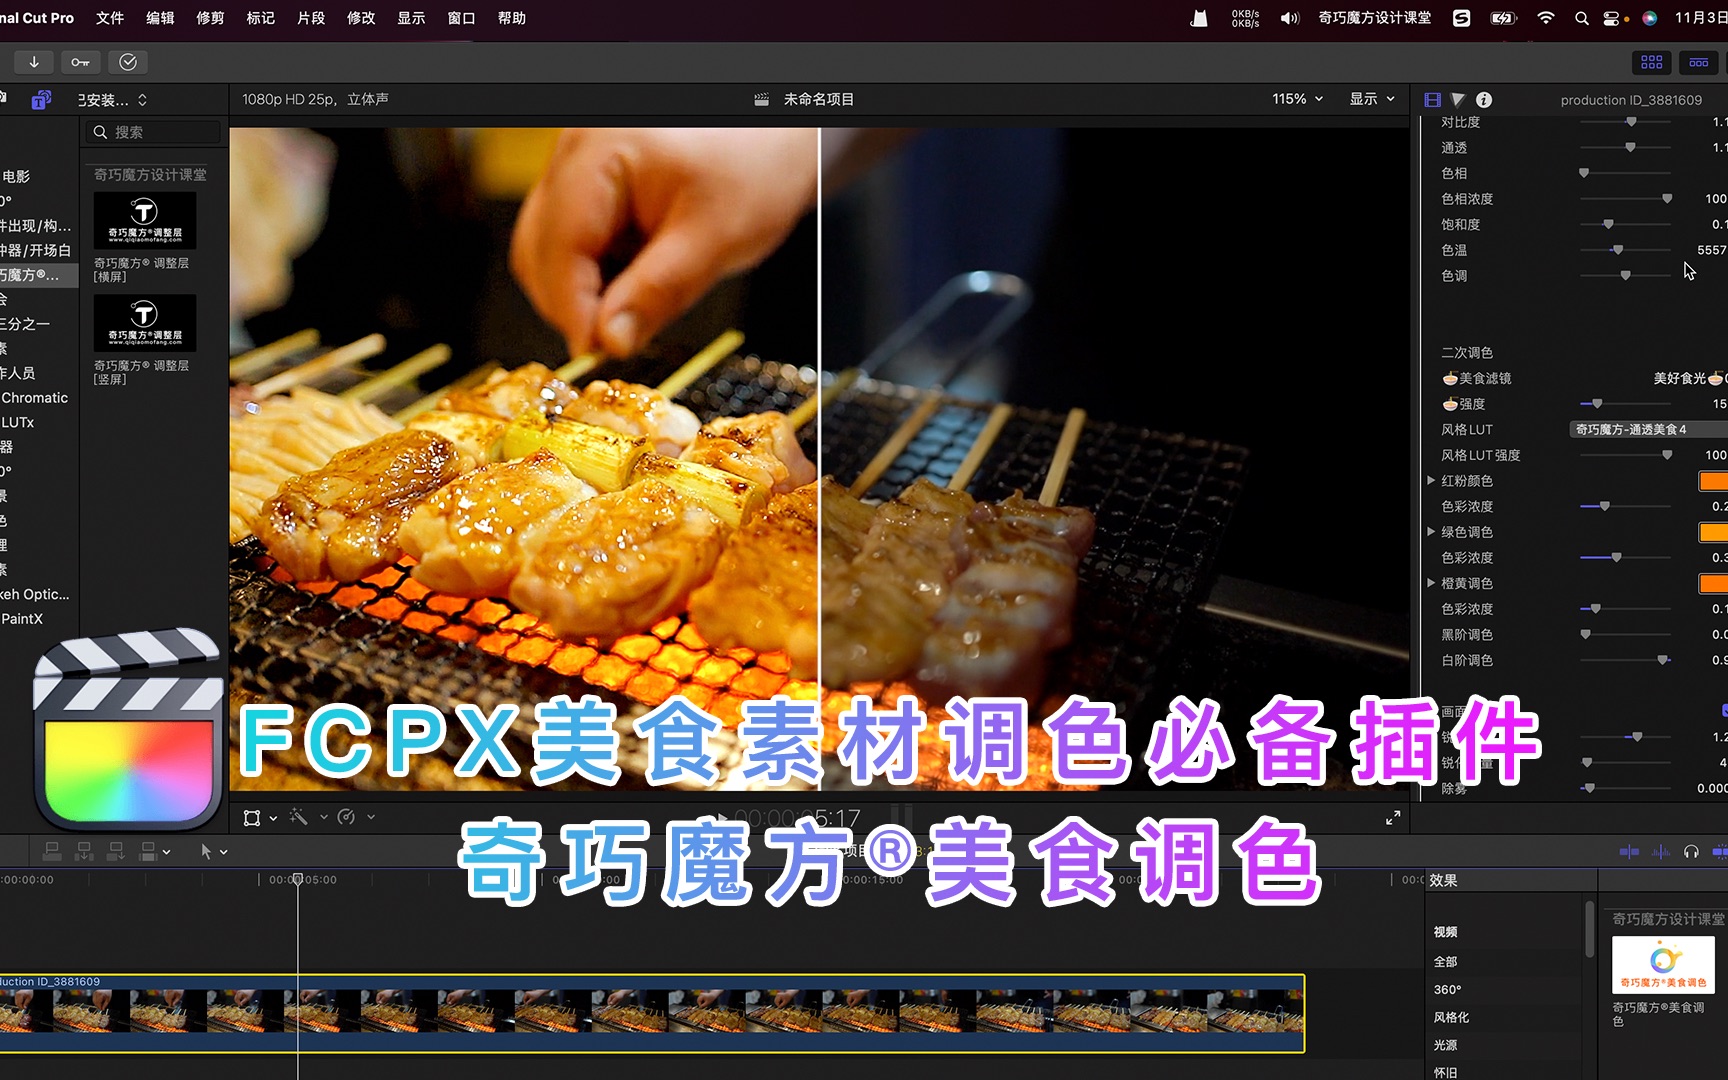Toggle audio skimming waveform icon
The image size is (1728, 1080).
[x=1661, y=852]
